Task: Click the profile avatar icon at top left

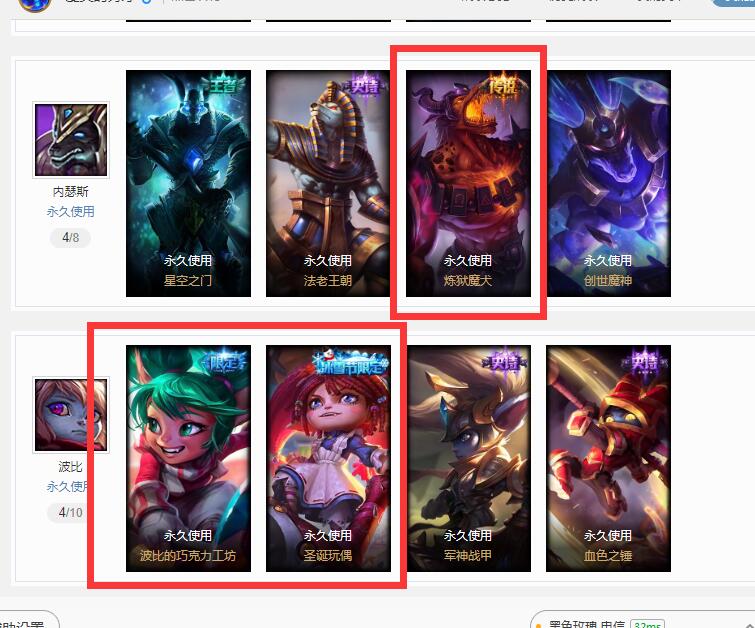Action: [x=35, y=5]
